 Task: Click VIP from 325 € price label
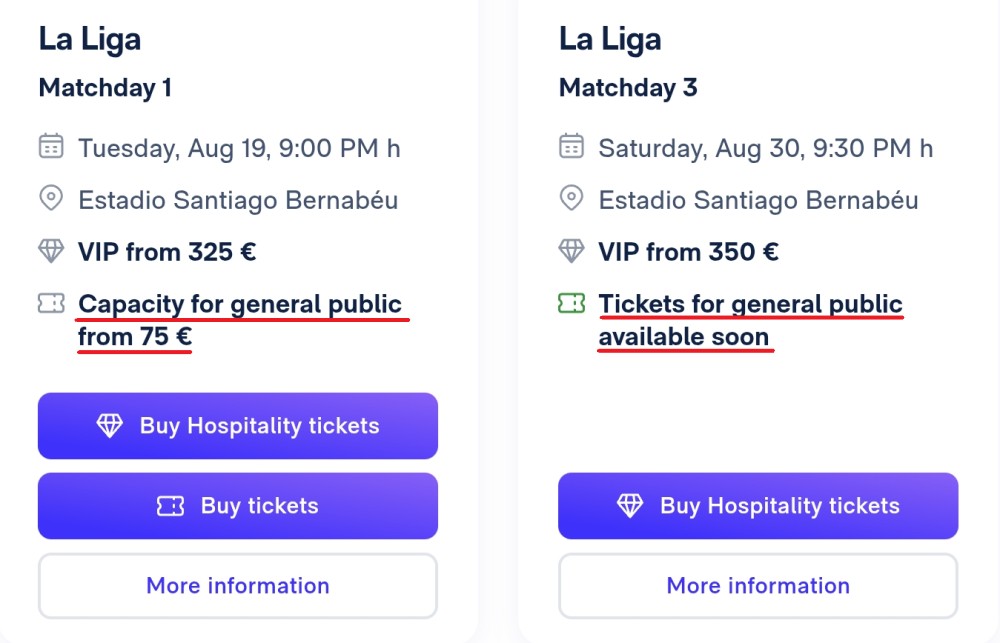pyautogui.click(x=167, y=252)
